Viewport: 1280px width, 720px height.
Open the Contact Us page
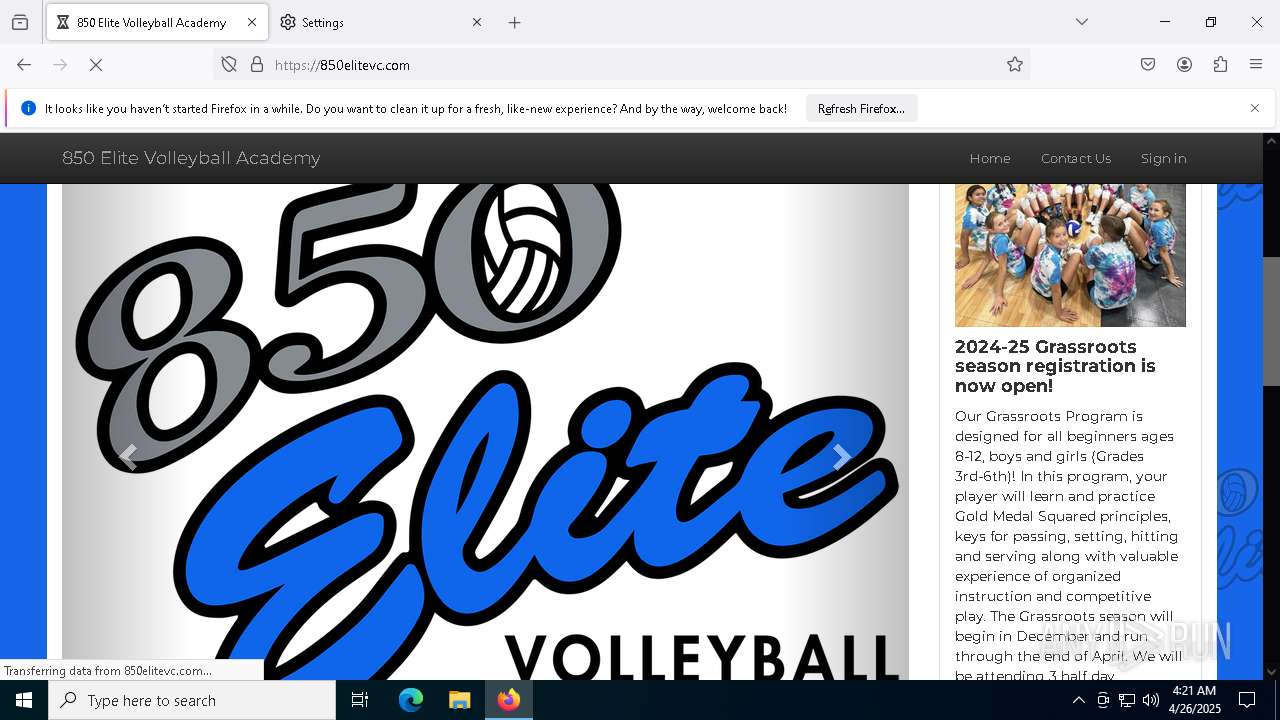1076,158
